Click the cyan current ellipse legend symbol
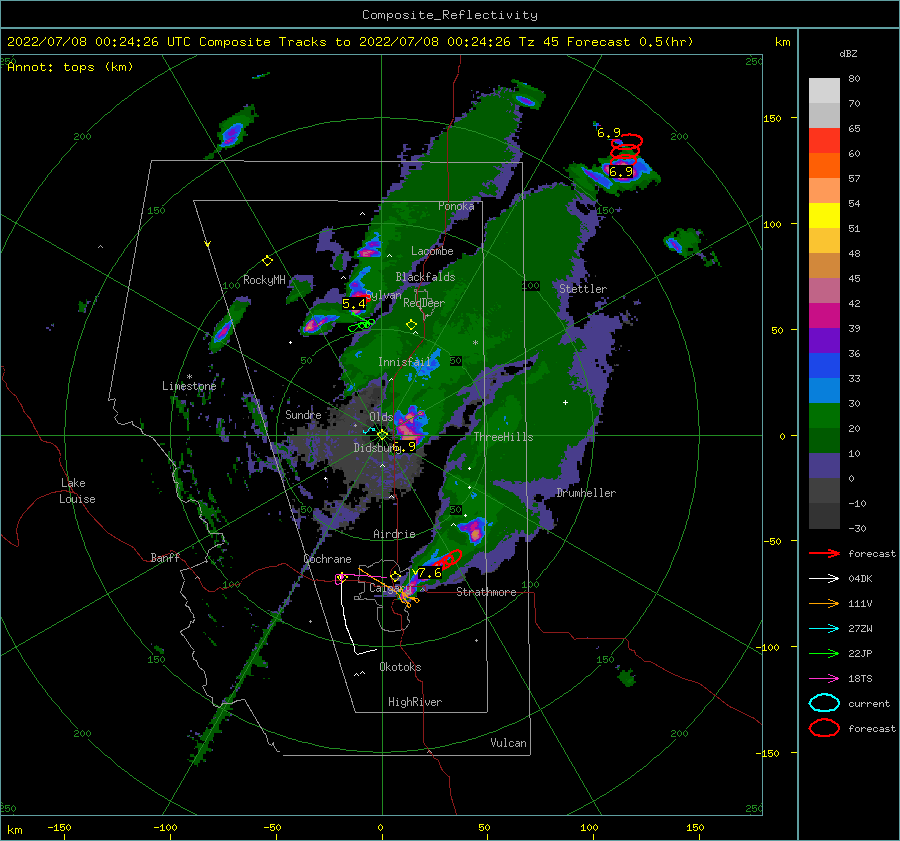Image resolution: width=900 pixels, height=841 pixels. (824, 703)
